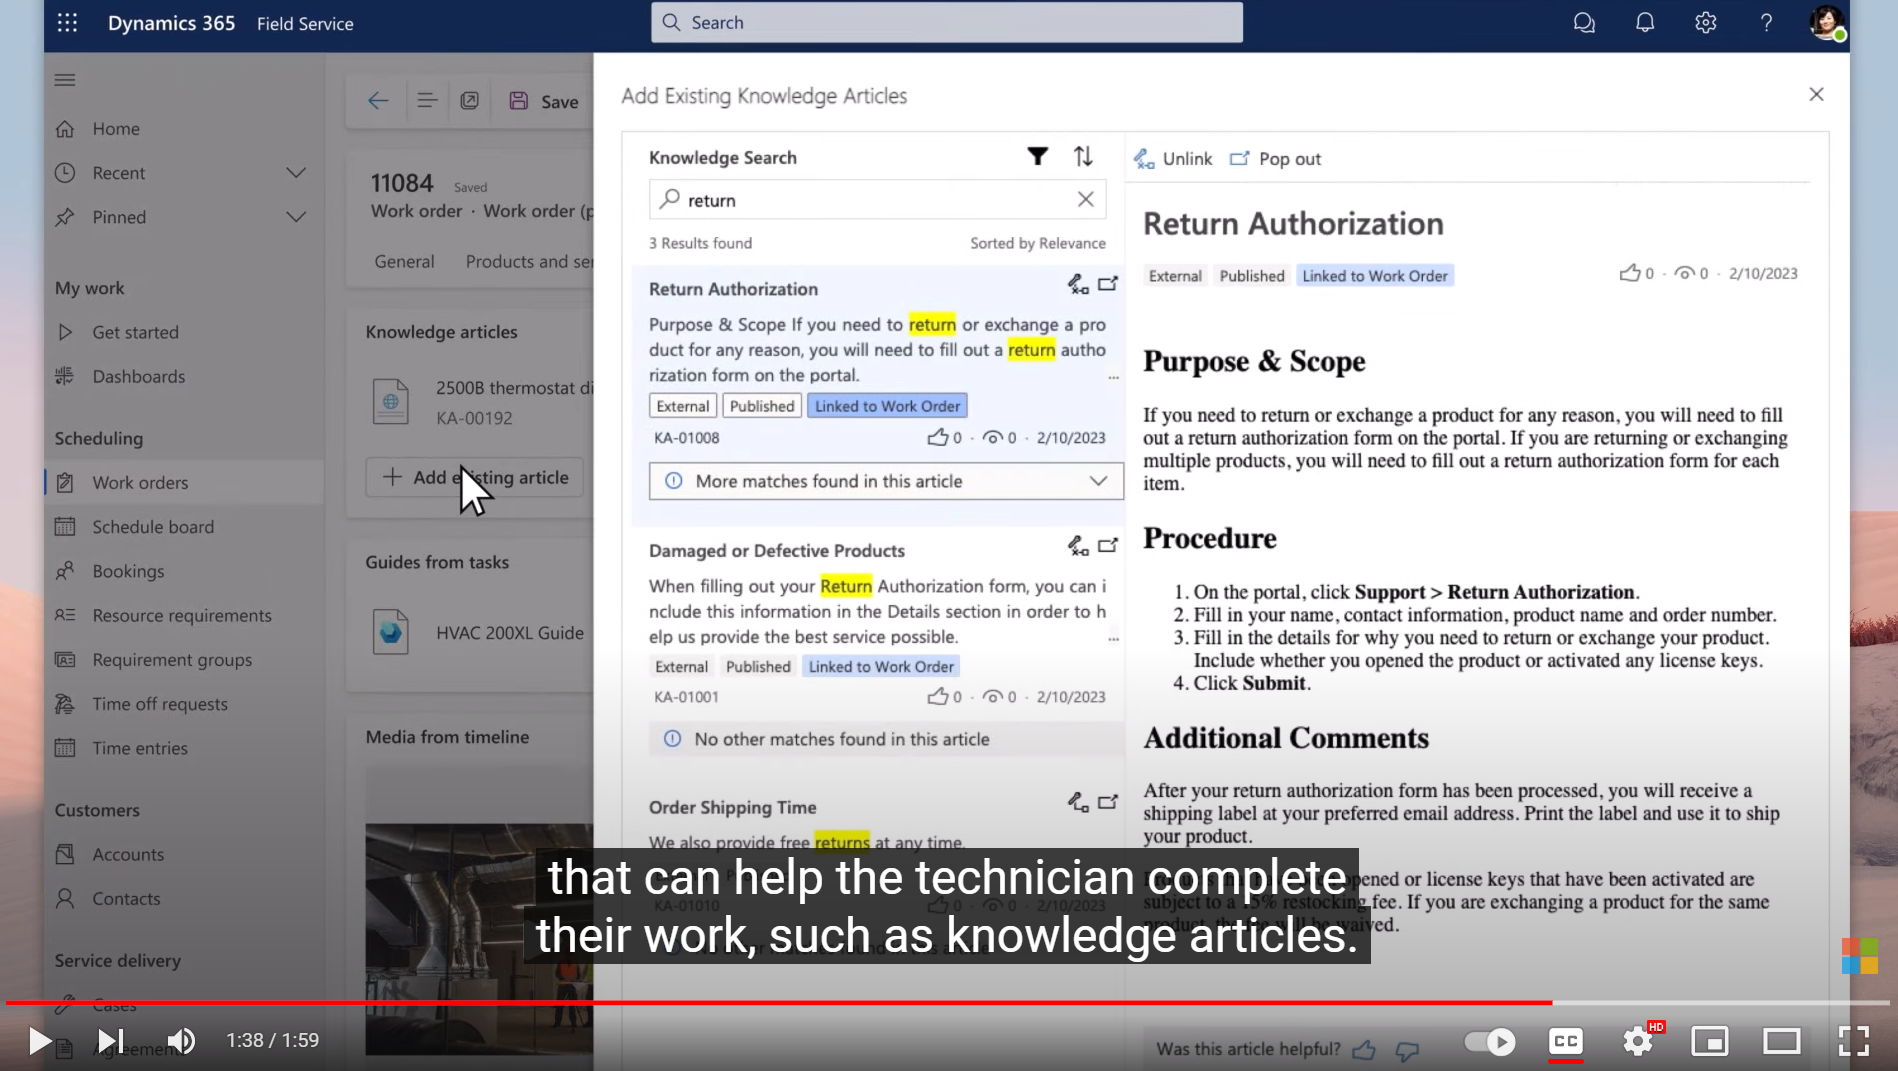This screenshot has width=1898, height=1071.
Task: Seek on the red video progress bar
Action: [800, 1002]
